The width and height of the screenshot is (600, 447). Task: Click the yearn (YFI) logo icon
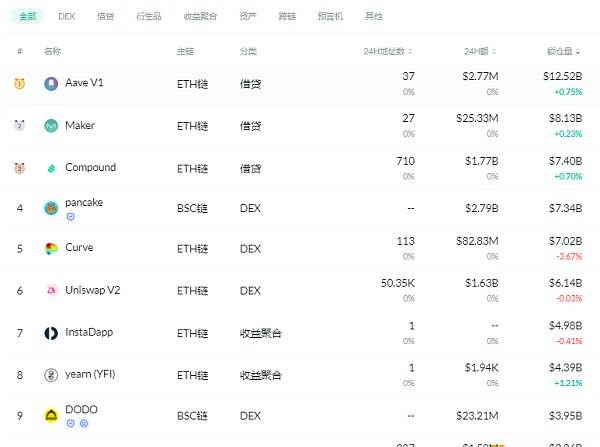[51, 375]
